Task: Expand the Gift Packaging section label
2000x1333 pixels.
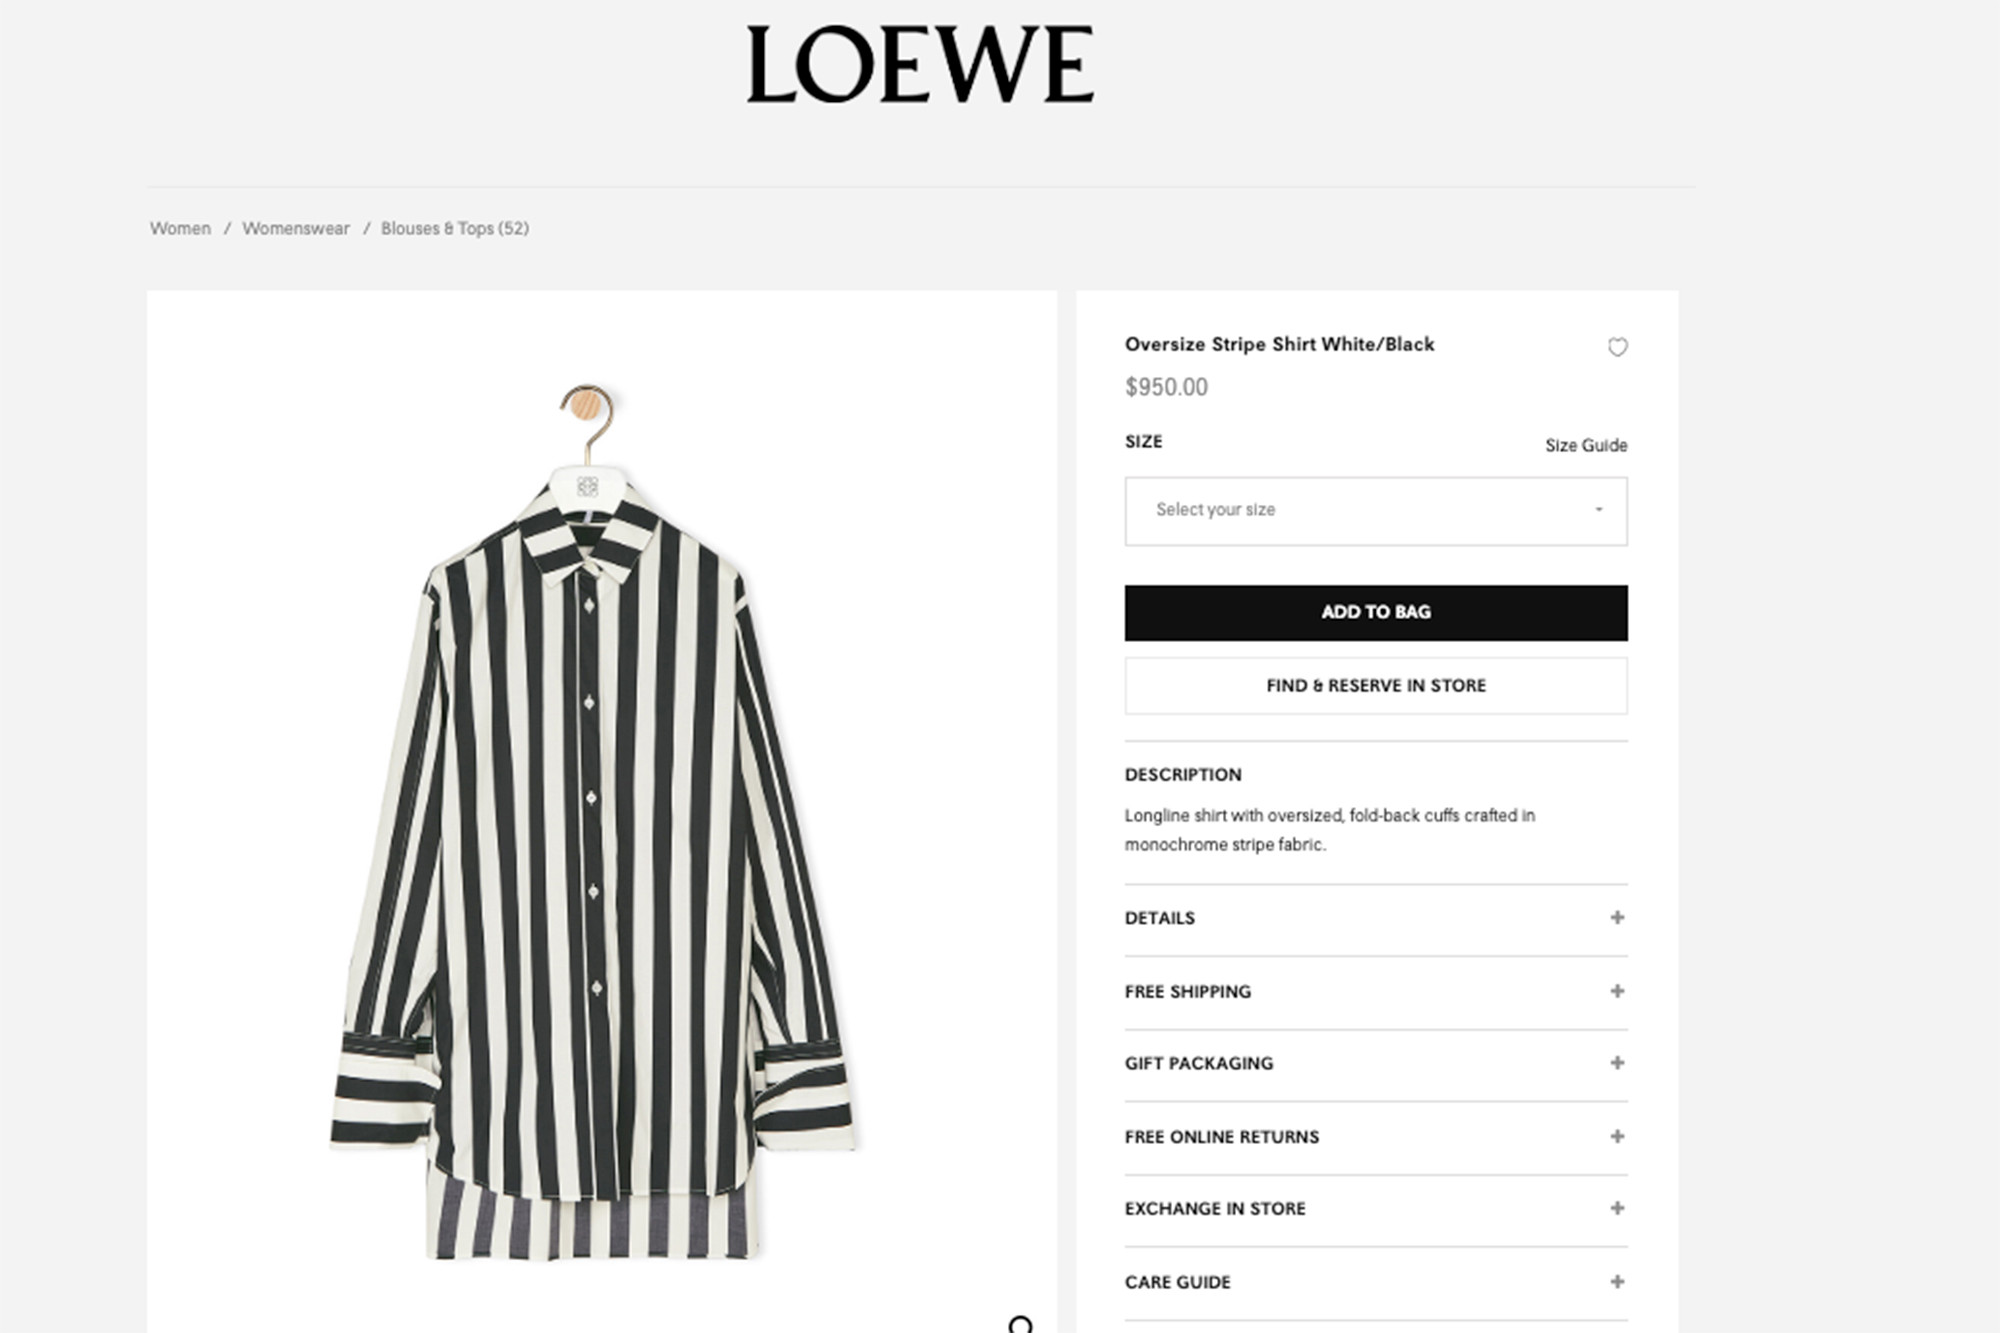Action: coord(1199,1063)
